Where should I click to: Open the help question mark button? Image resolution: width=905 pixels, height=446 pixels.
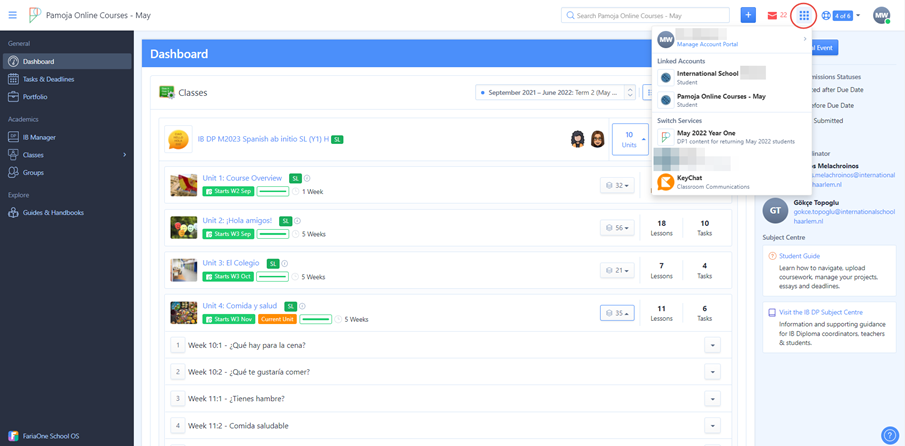(x=889, y=434)
